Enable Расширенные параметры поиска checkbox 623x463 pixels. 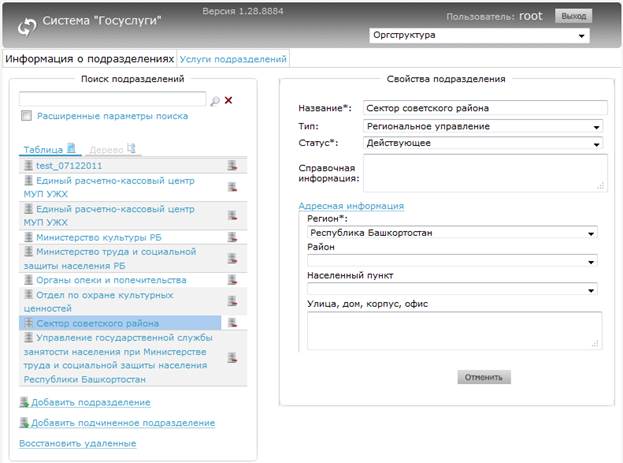(x=27, y=116)
